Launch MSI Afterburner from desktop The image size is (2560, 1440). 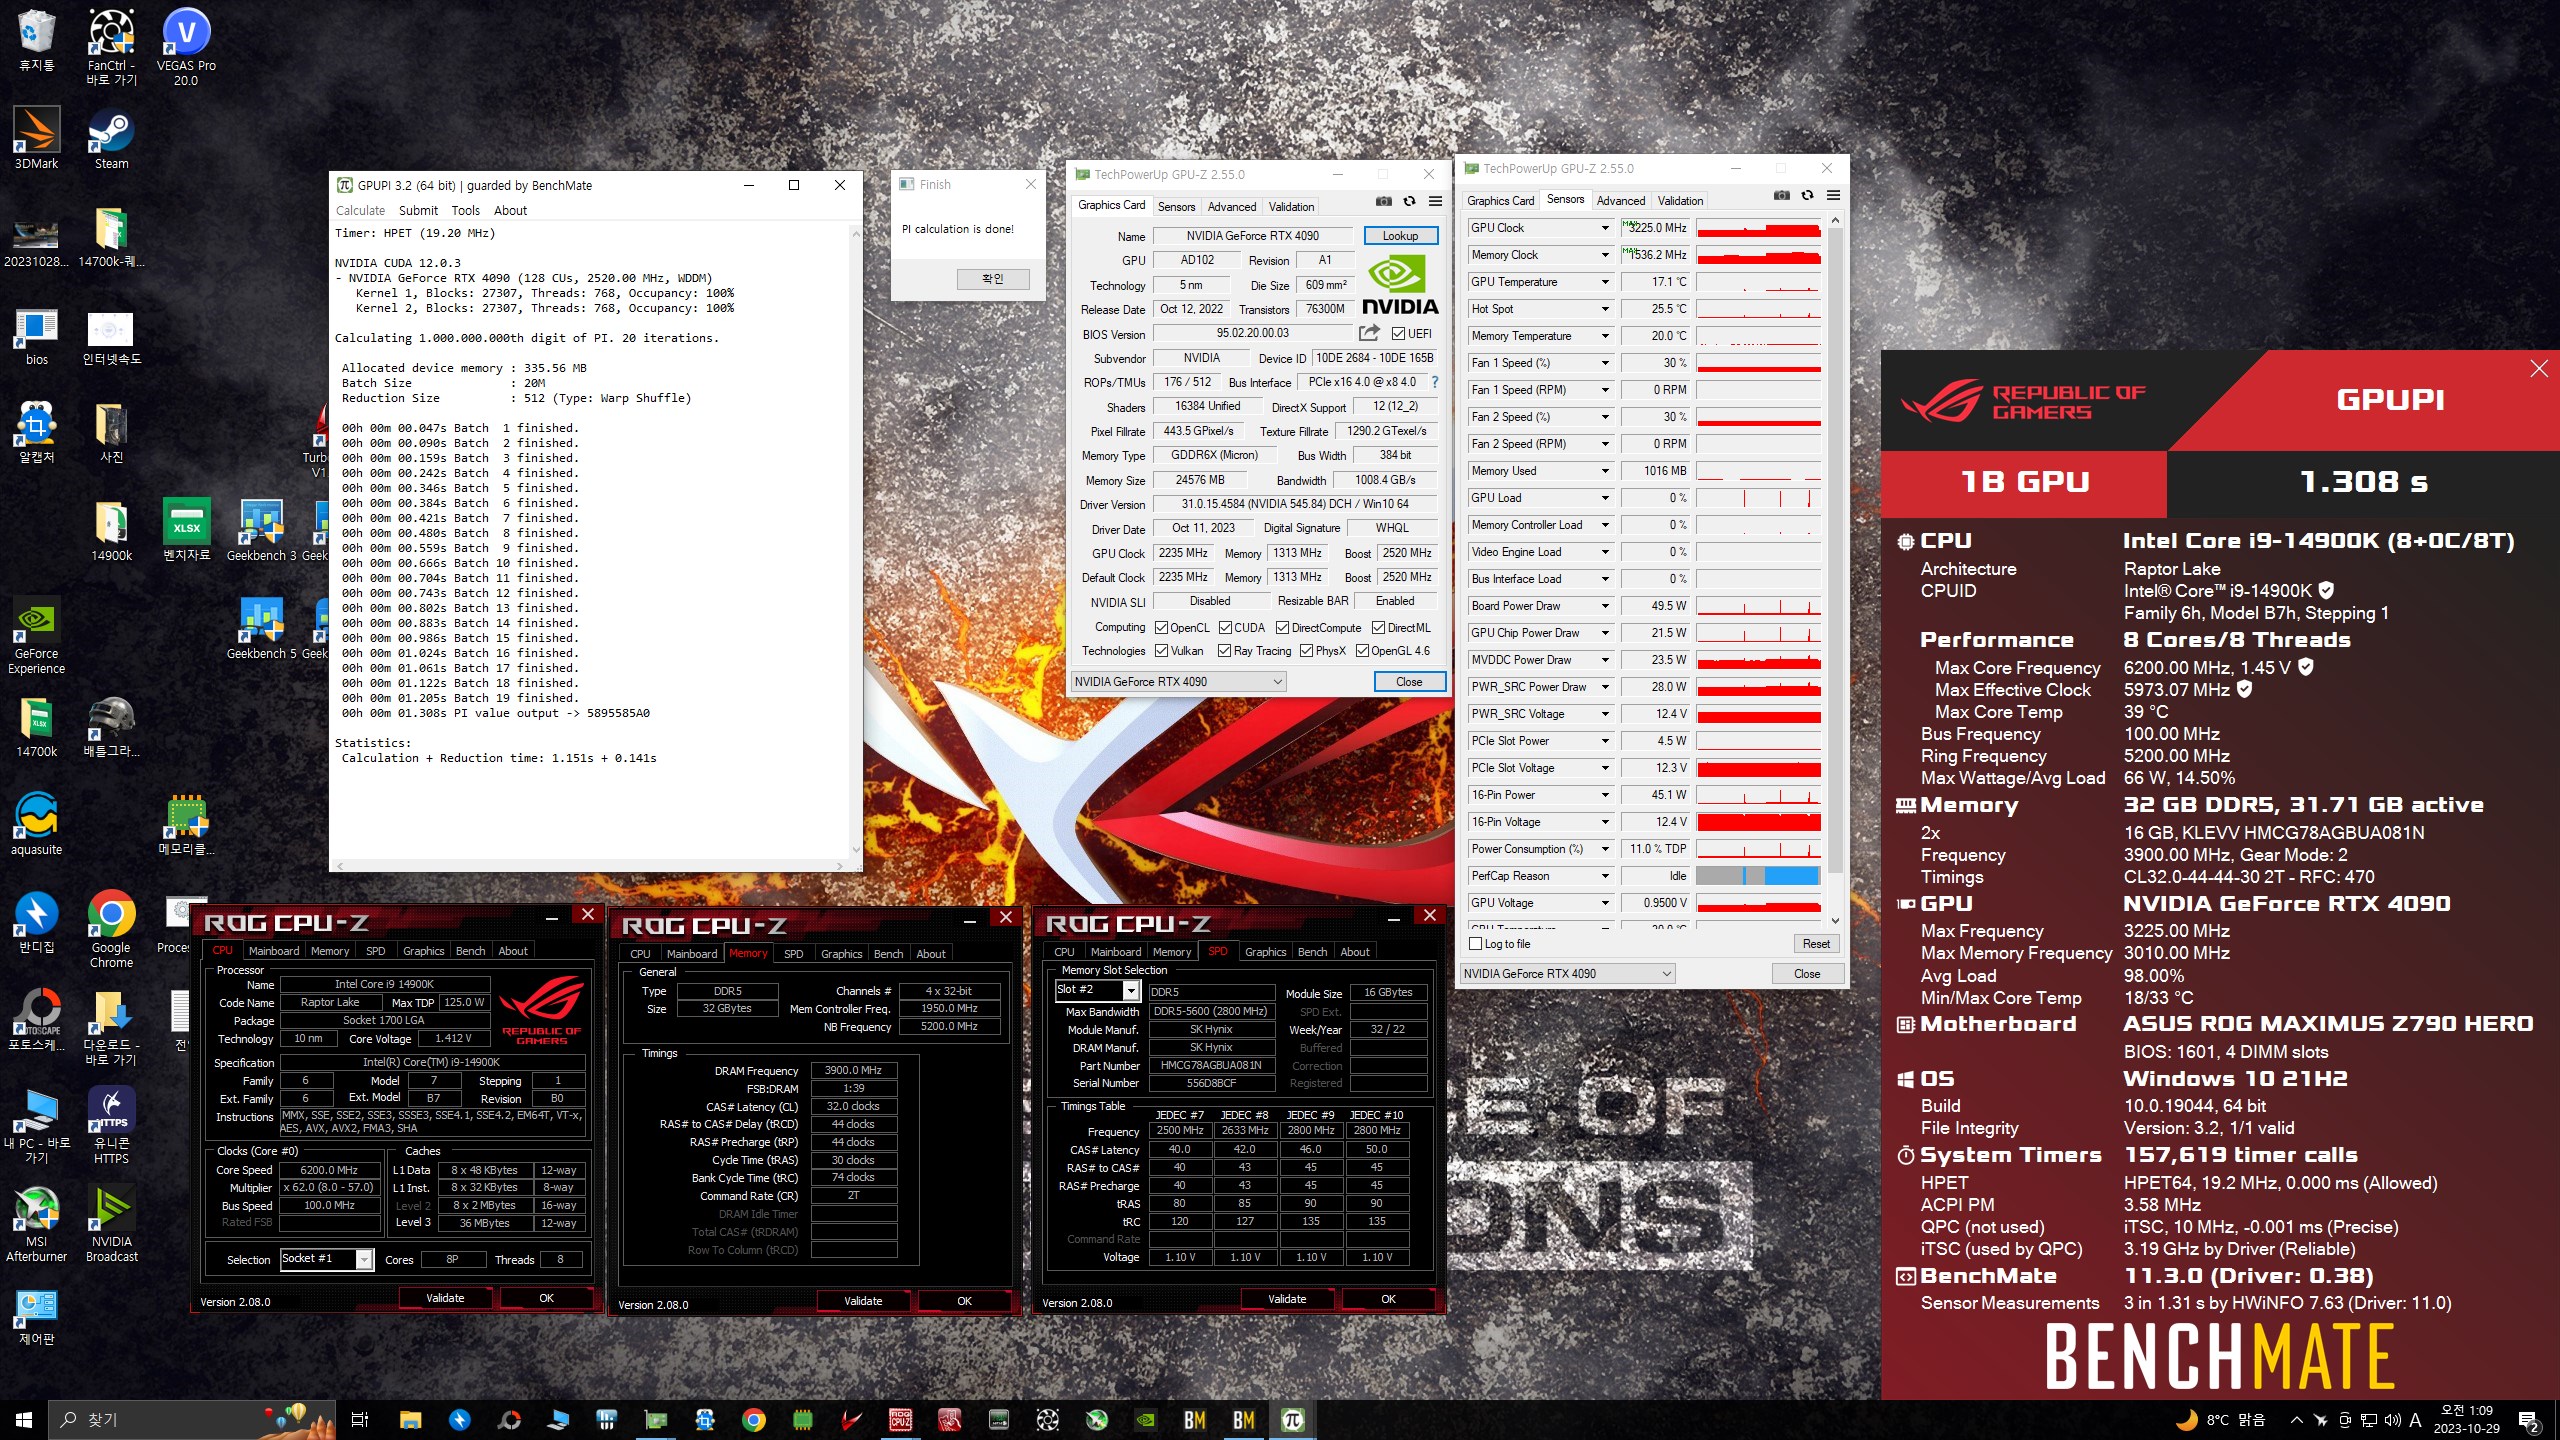point(36,1225)
